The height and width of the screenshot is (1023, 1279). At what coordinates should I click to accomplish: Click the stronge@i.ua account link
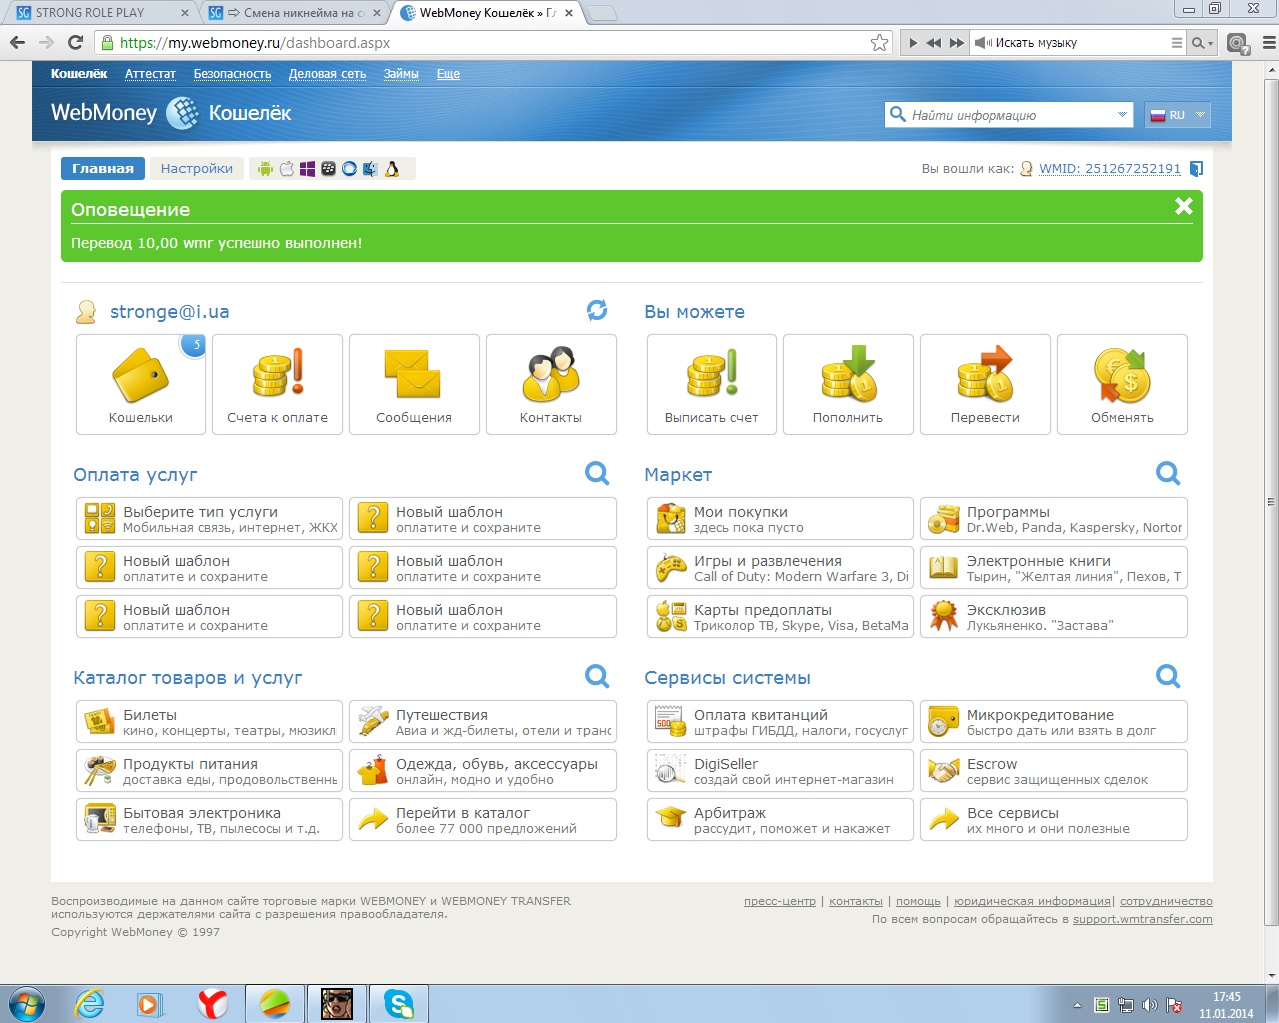(169, 312)
